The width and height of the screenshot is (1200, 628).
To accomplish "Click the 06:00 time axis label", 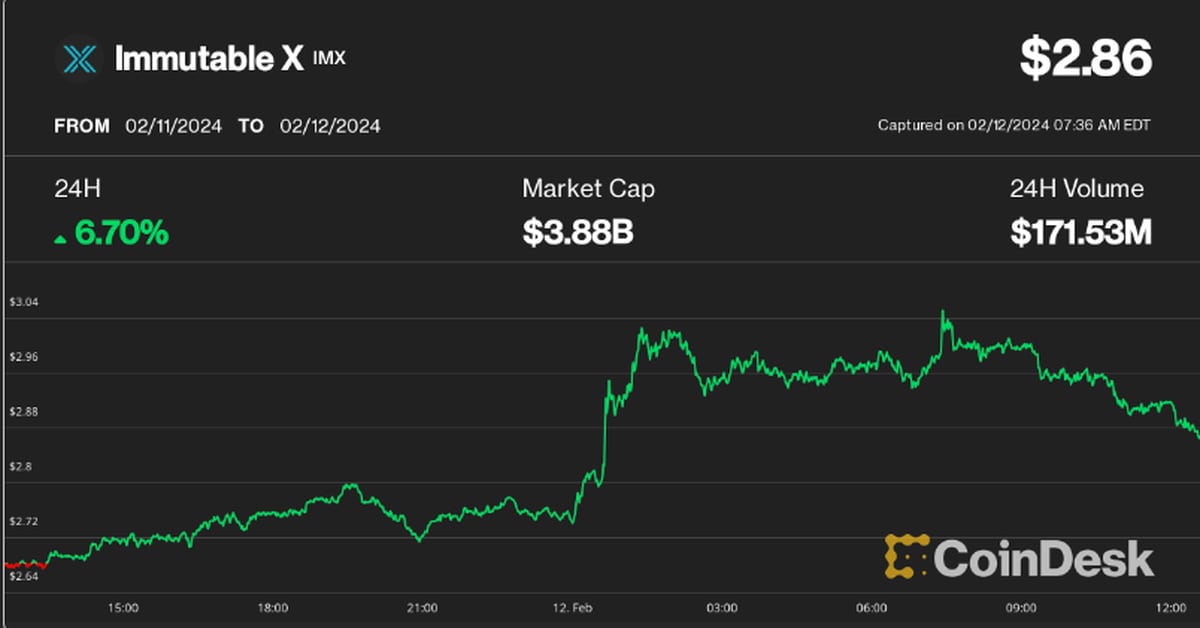I will point(871,607).
